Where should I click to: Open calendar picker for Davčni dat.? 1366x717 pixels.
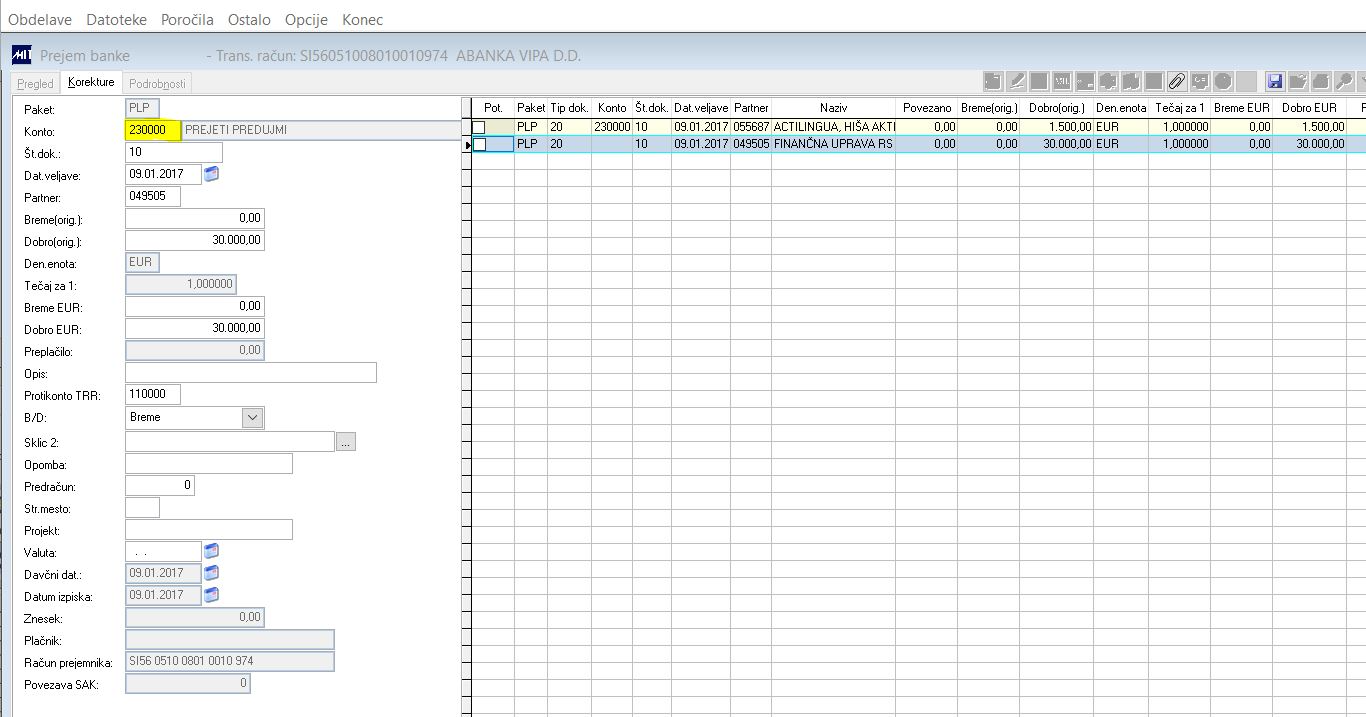coord(211,573)
